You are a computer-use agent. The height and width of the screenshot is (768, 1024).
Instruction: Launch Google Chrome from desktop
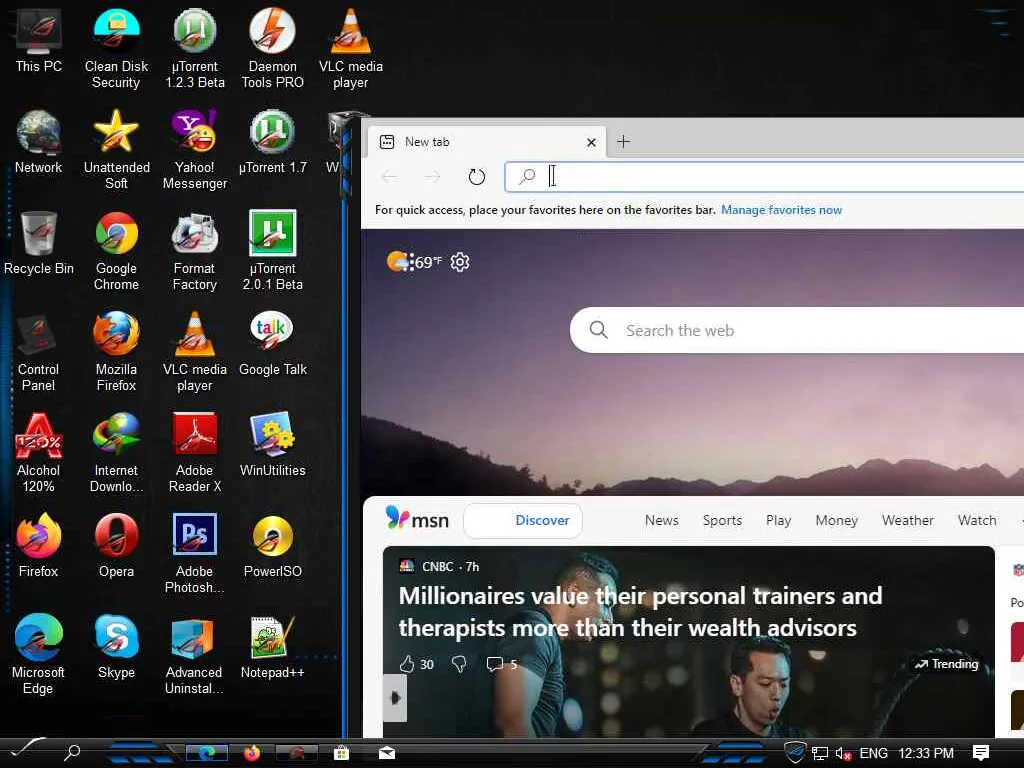116,251
